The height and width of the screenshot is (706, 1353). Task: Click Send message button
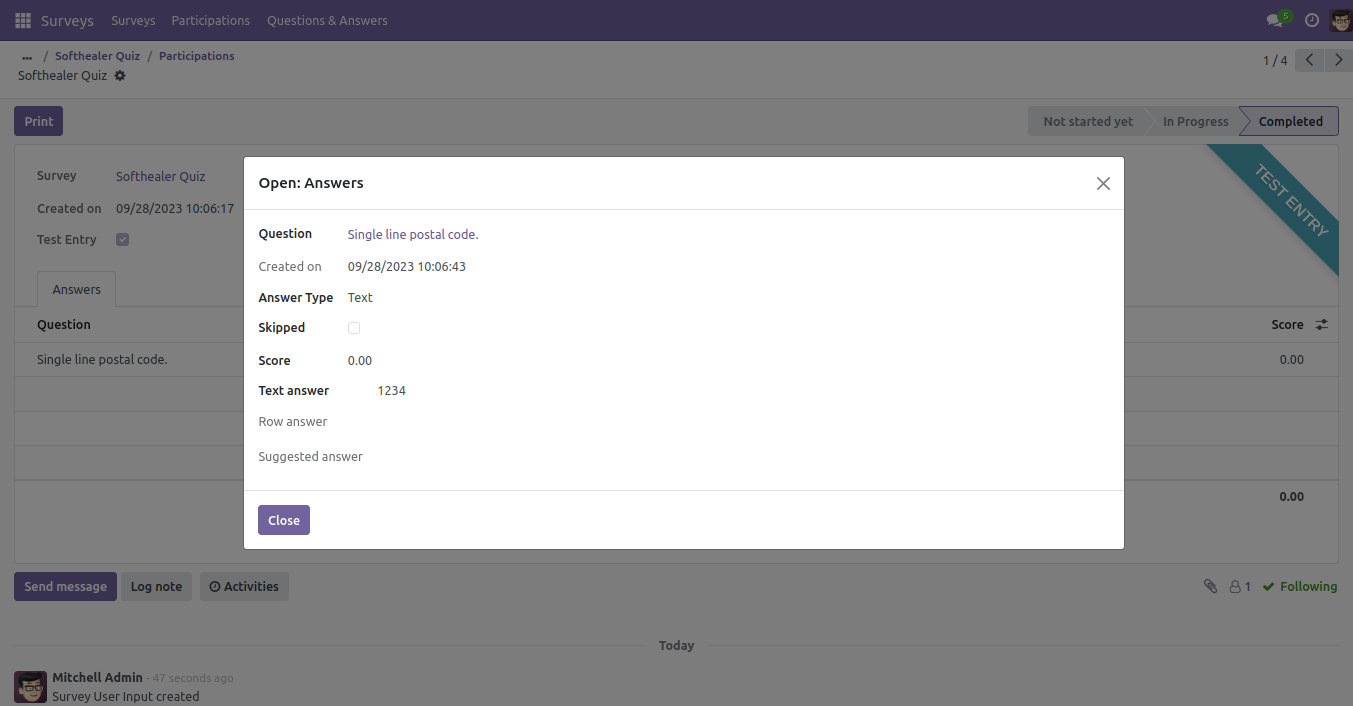coord(65,587)
